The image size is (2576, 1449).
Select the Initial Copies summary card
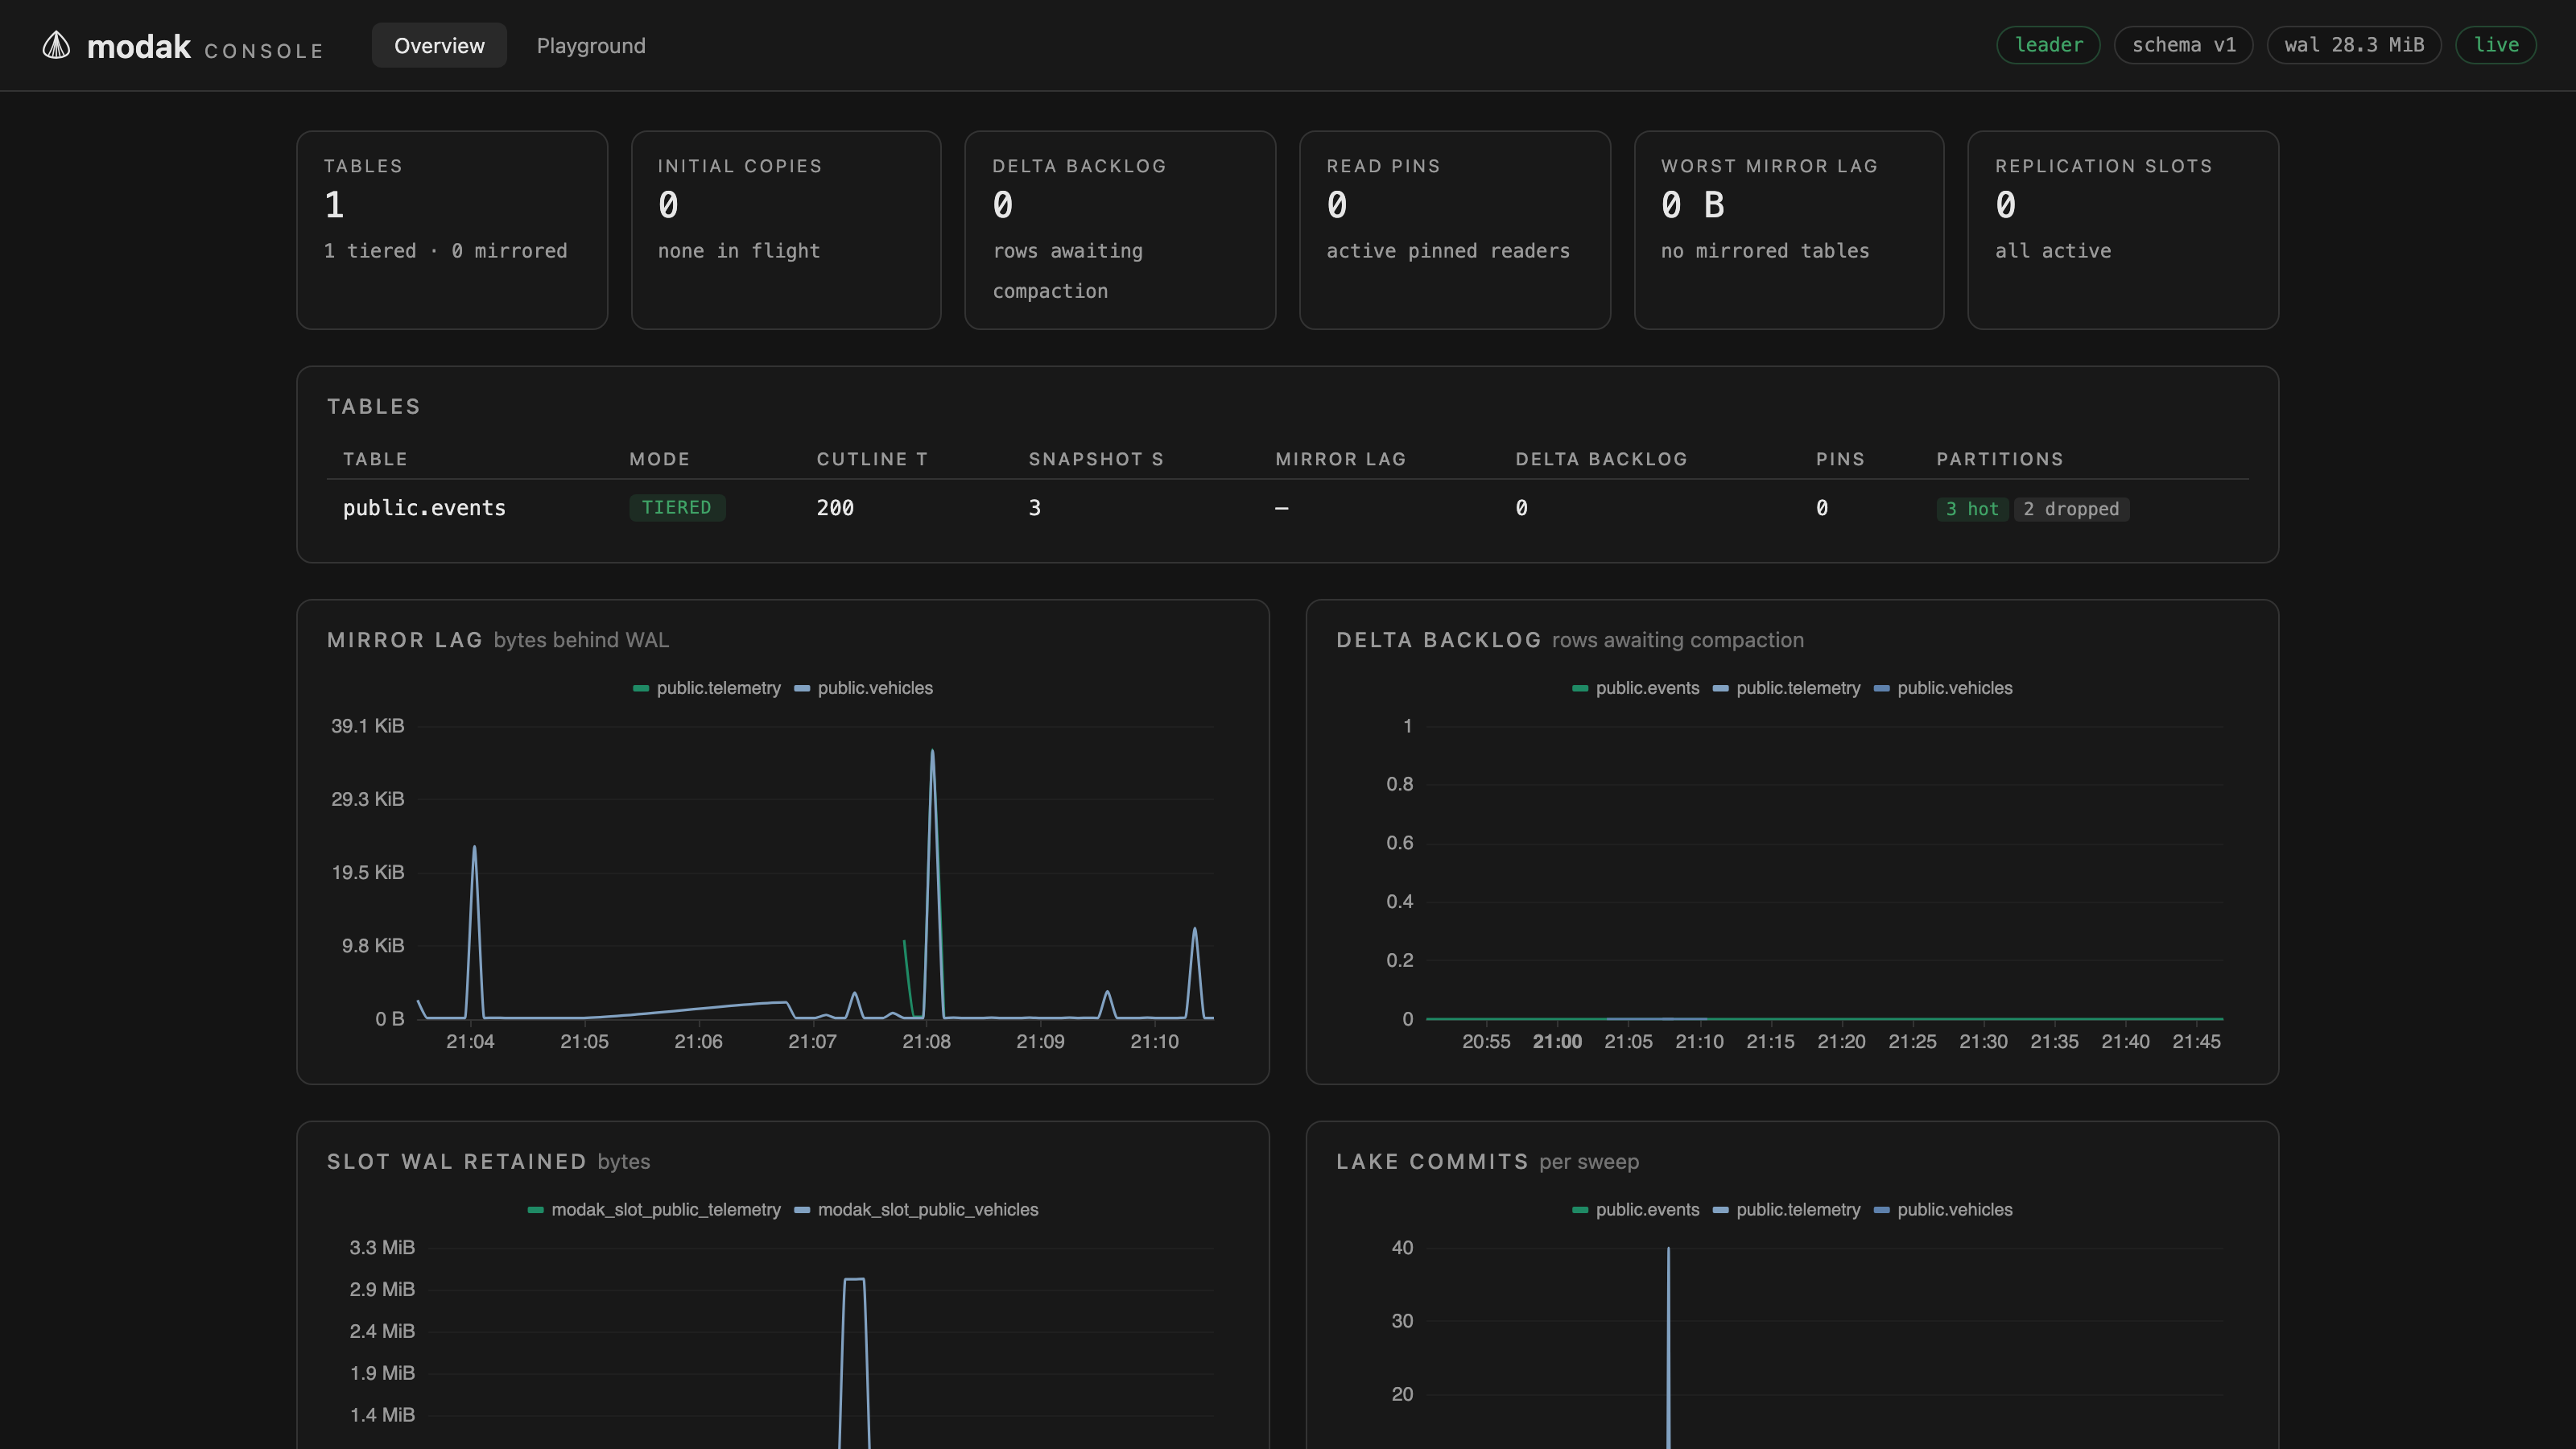pyautogui.click(x=786, y=230)
